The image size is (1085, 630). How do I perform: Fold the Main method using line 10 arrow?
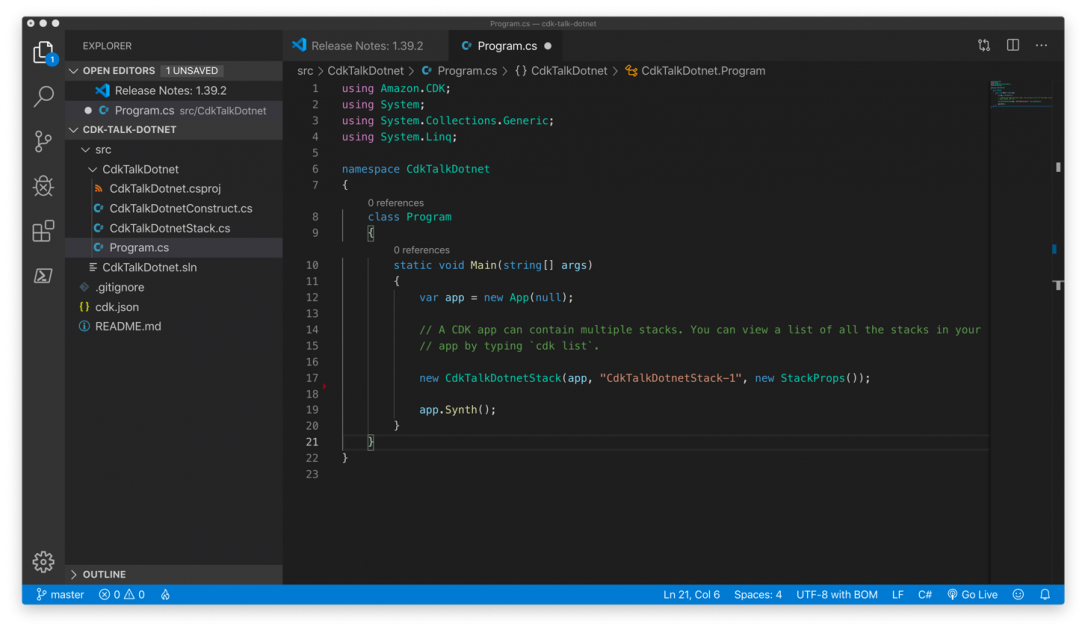(328, 265)
